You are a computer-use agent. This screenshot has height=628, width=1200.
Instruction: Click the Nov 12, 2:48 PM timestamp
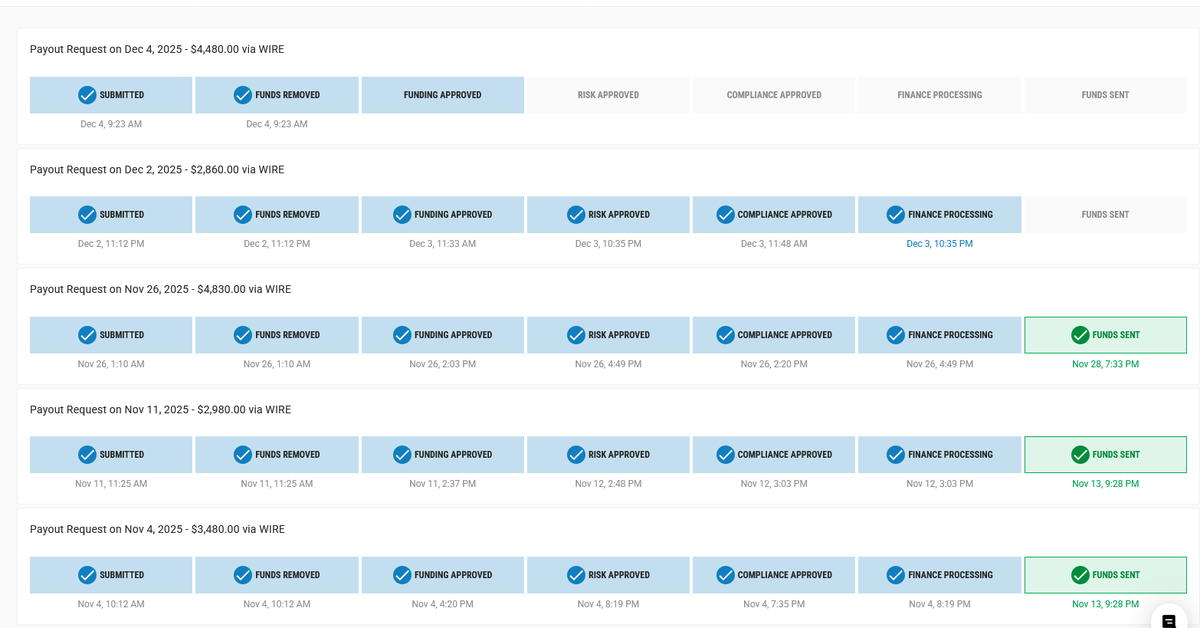(608, 484)
